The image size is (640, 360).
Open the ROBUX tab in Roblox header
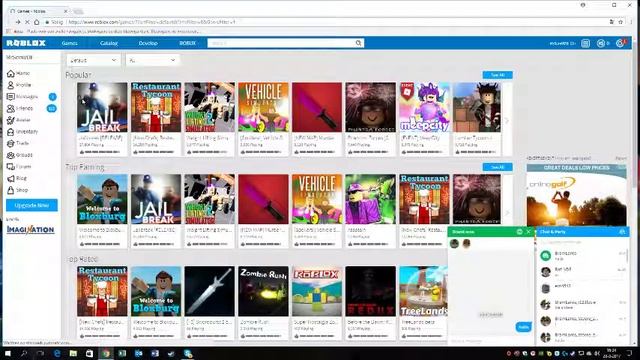(x=187, y=43)
